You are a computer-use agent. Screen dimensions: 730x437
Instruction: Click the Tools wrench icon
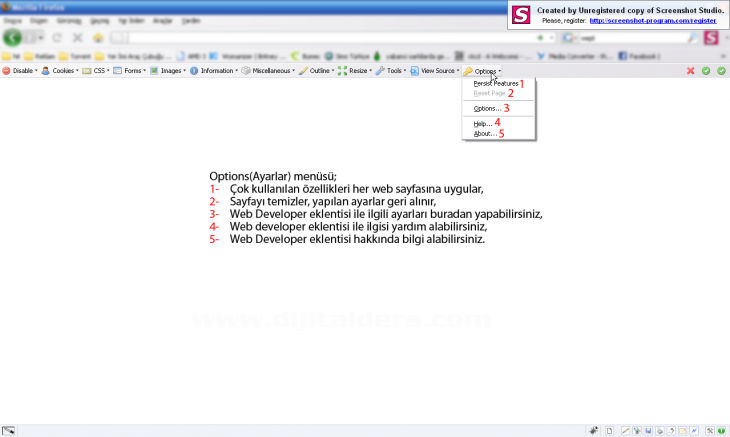pos(380,71)
